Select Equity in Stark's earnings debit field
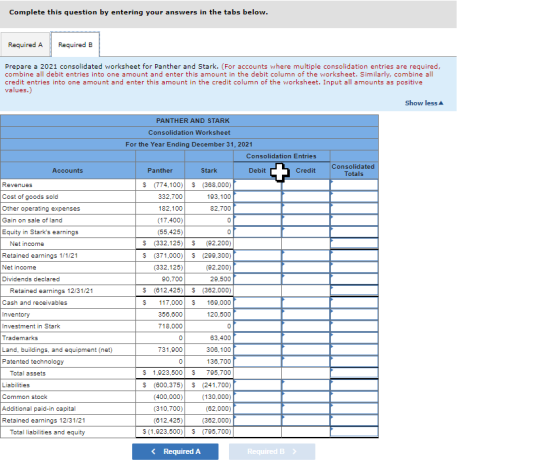 [x=258, y=232]
